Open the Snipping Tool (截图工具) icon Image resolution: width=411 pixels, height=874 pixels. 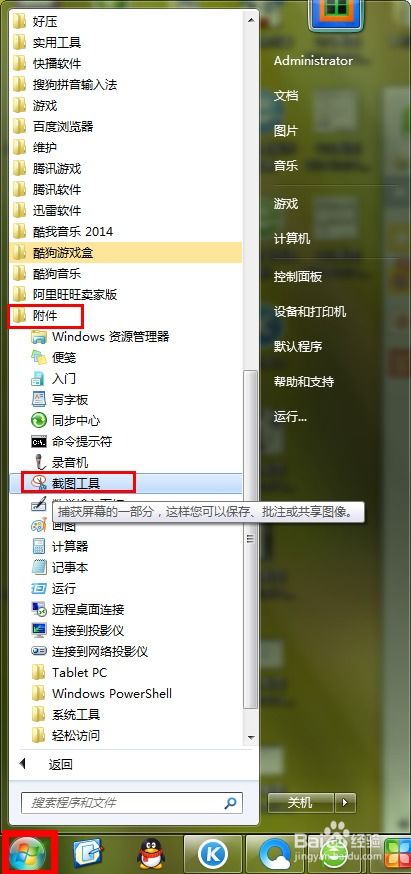pos(38,483)
